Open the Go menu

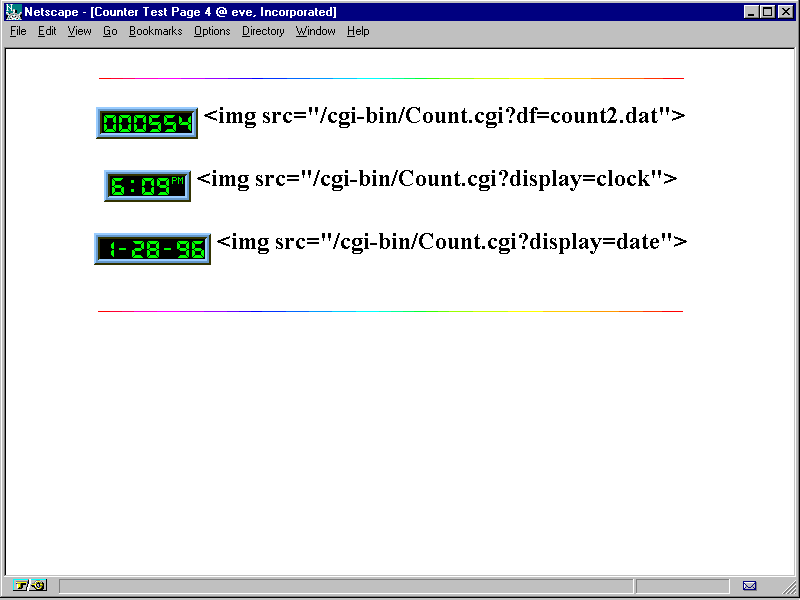(x=110, y=31)
